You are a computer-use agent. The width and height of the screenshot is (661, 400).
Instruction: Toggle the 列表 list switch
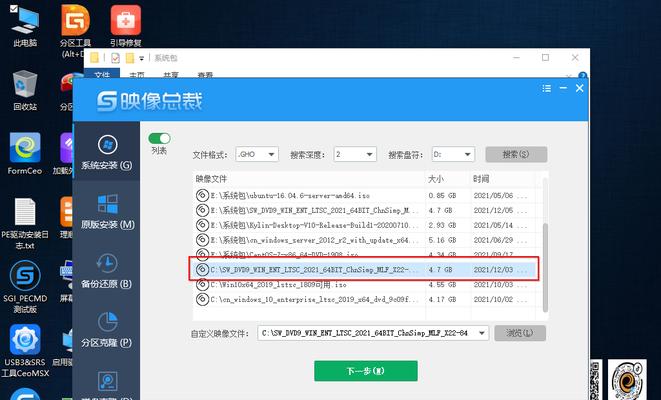click(x=159, y=138)
